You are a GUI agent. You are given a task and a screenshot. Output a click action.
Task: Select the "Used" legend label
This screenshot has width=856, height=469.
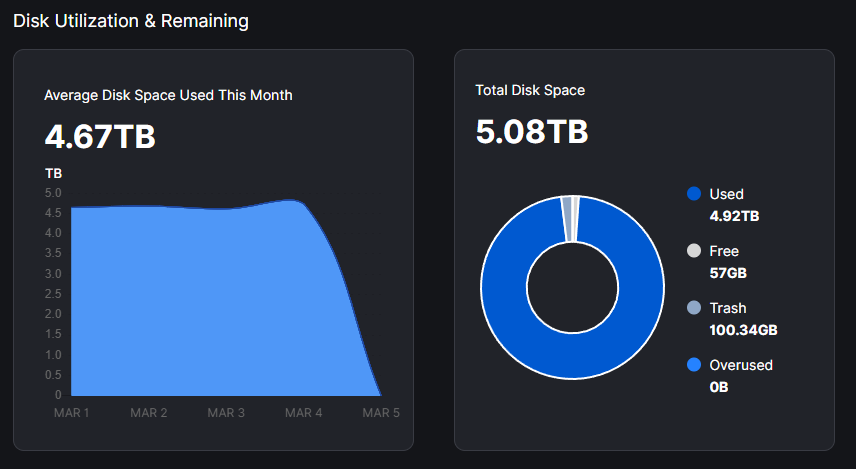726,194
